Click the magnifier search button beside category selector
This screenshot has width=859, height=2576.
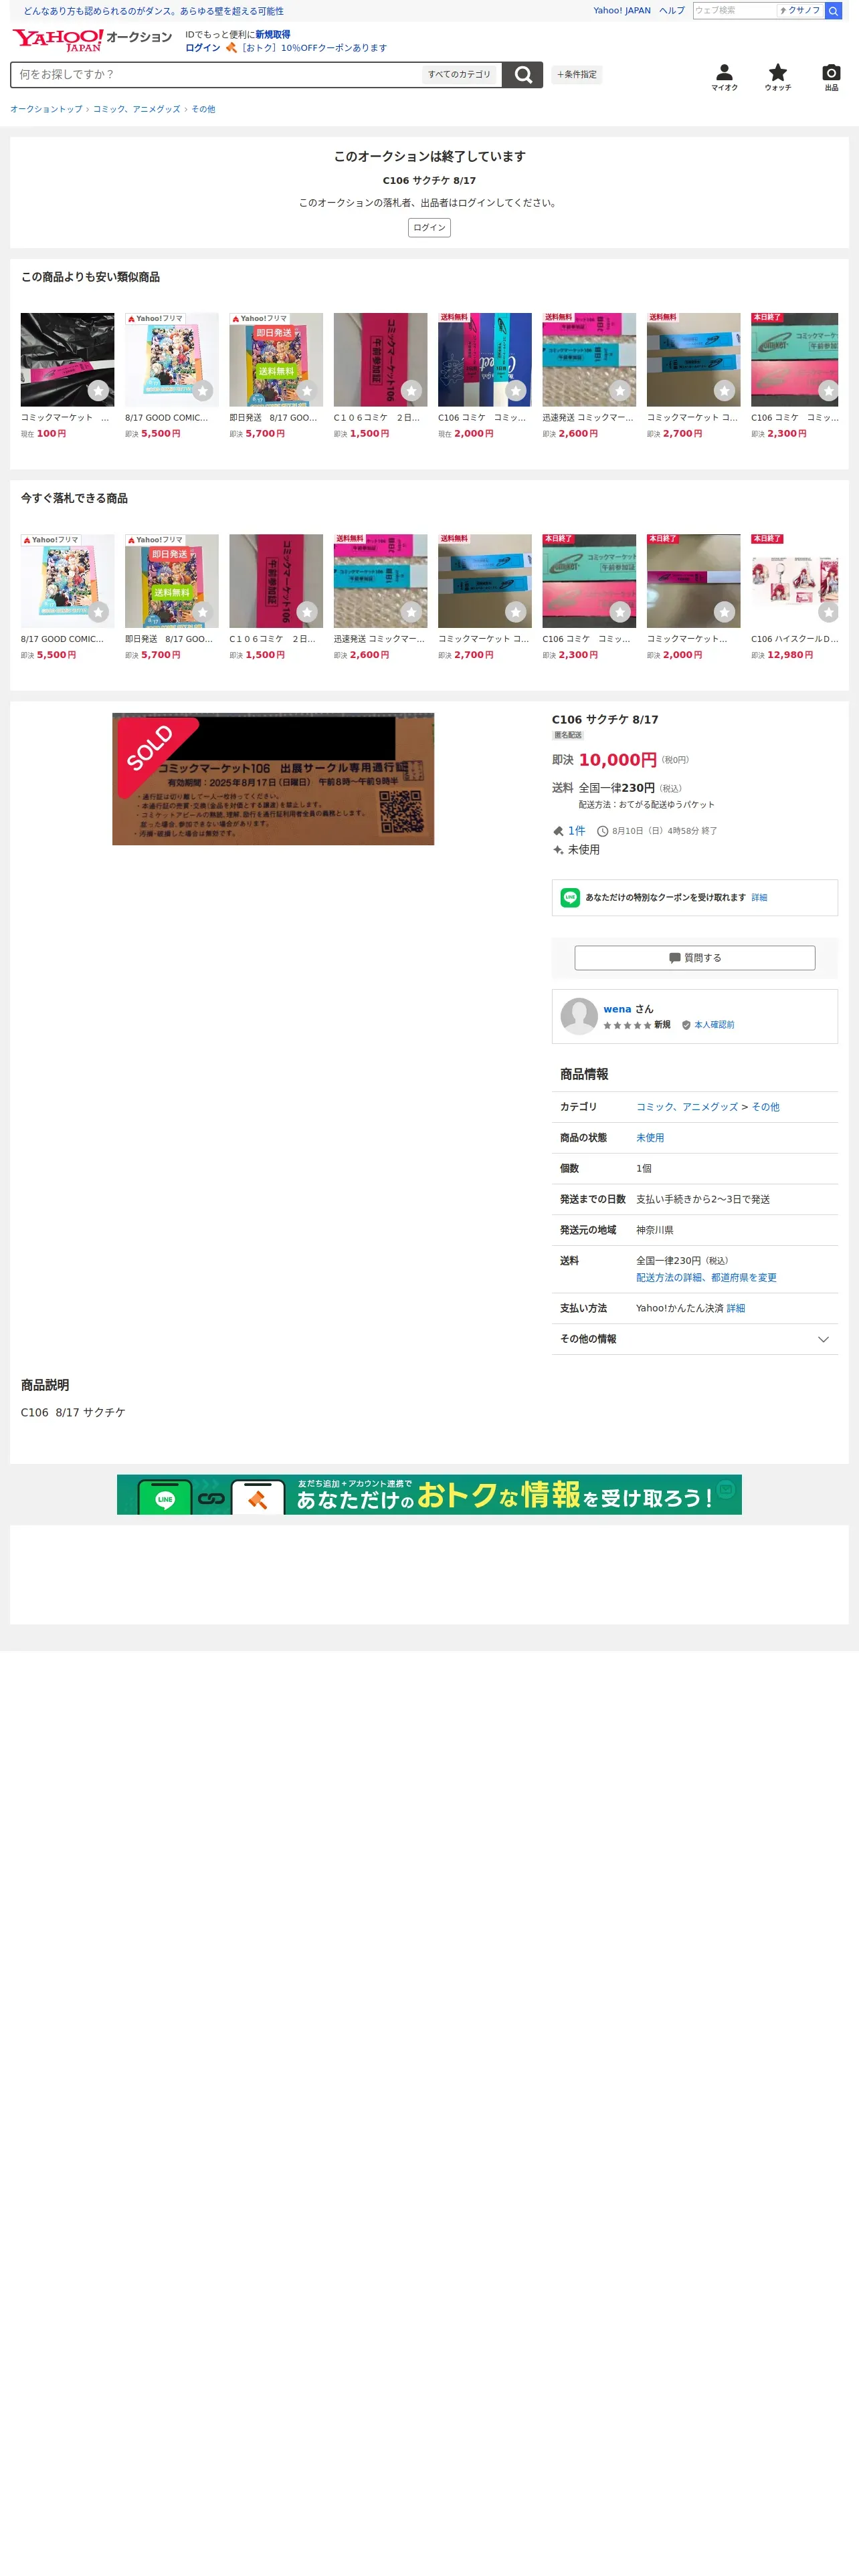coord(522,75)
